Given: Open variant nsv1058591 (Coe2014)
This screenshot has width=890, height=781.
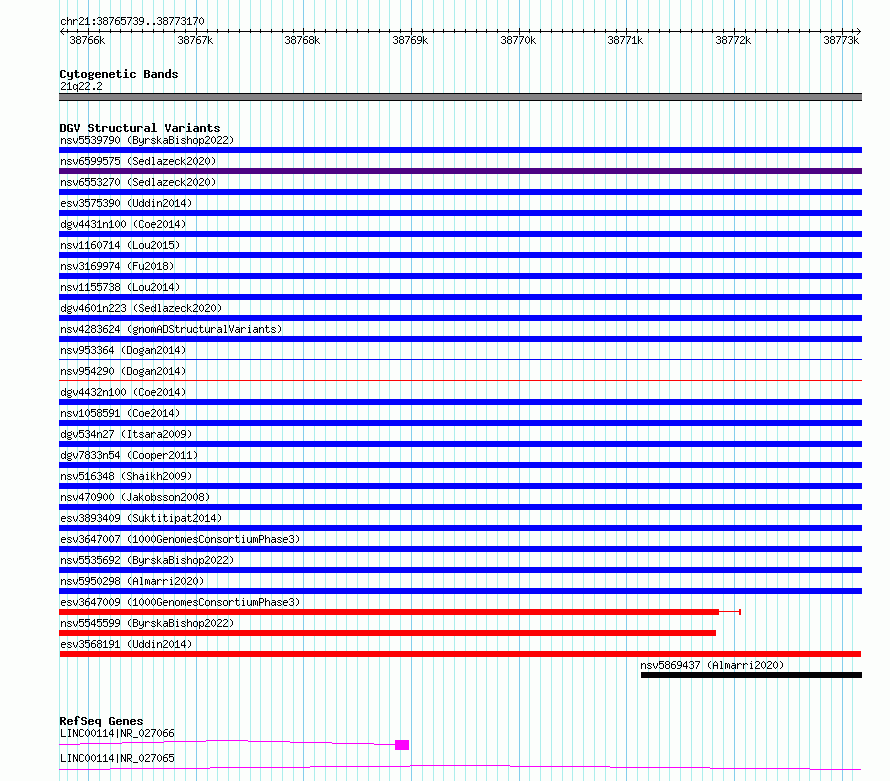Looking at the screenshot, I should [120, 413].
